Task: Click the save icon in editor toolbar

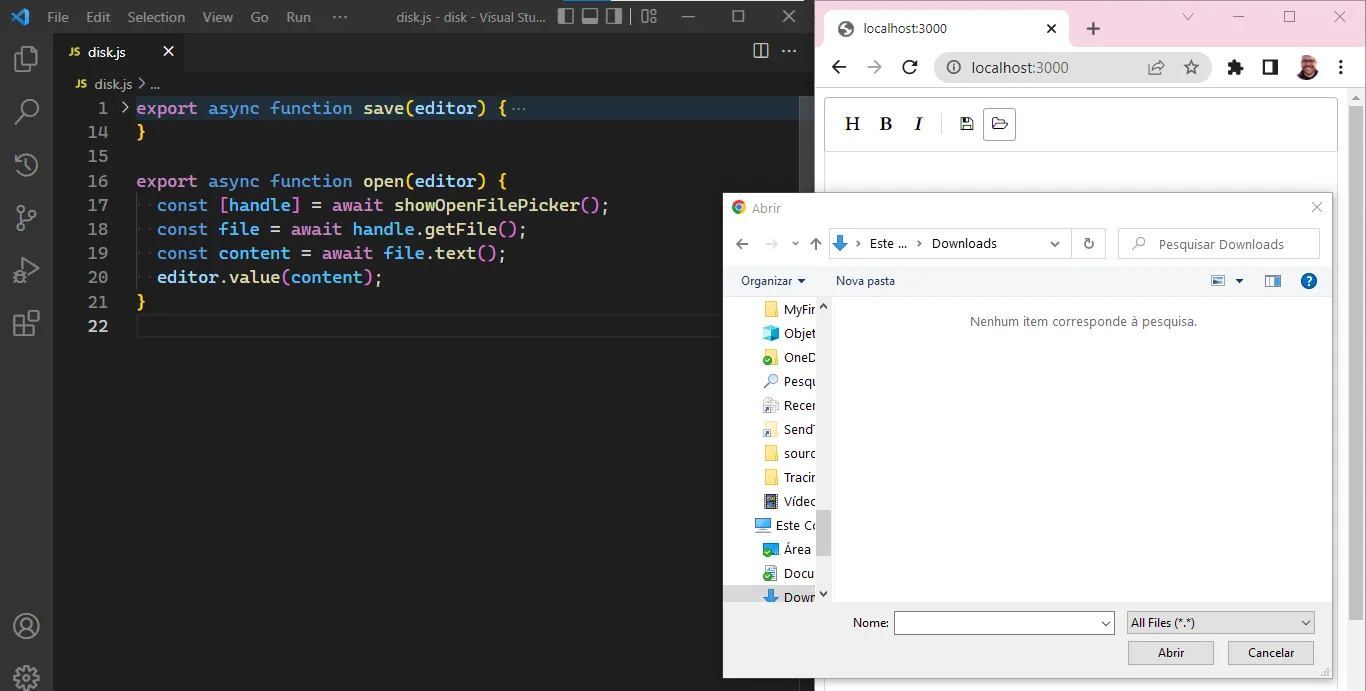Action: click(x=966, y=124)
